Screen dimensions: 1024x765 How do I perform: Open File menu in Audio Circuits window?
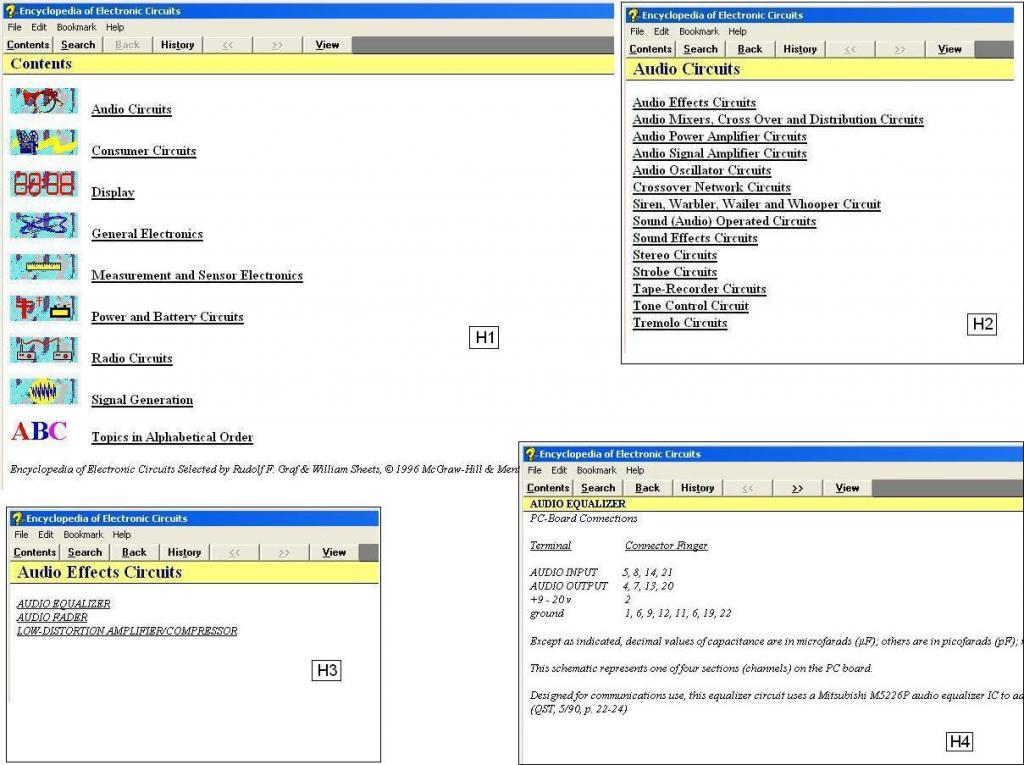(637, 31)
